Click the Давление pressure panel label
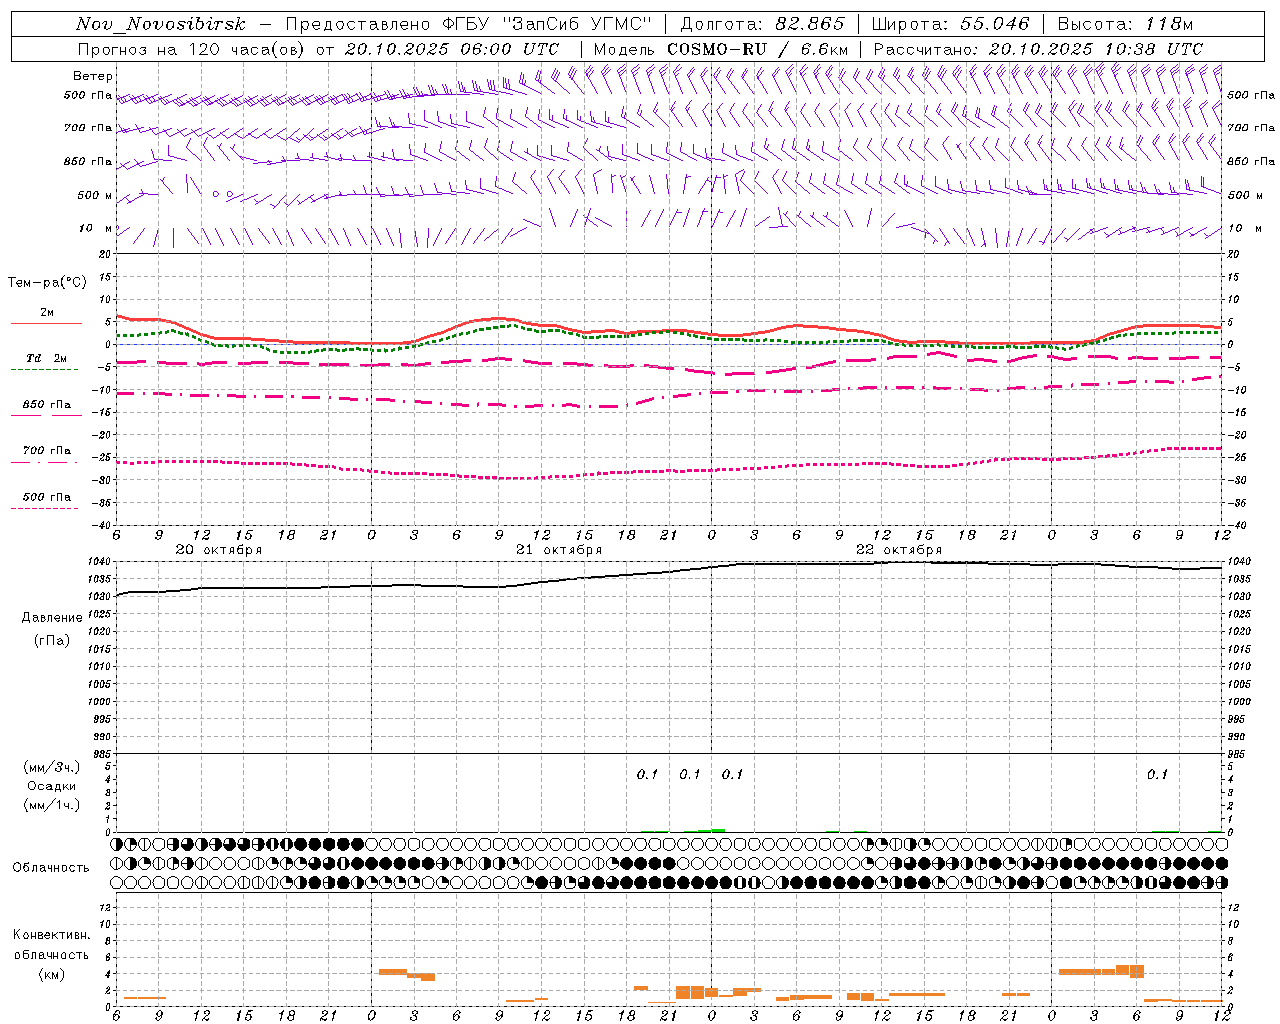 click(52, 618)
